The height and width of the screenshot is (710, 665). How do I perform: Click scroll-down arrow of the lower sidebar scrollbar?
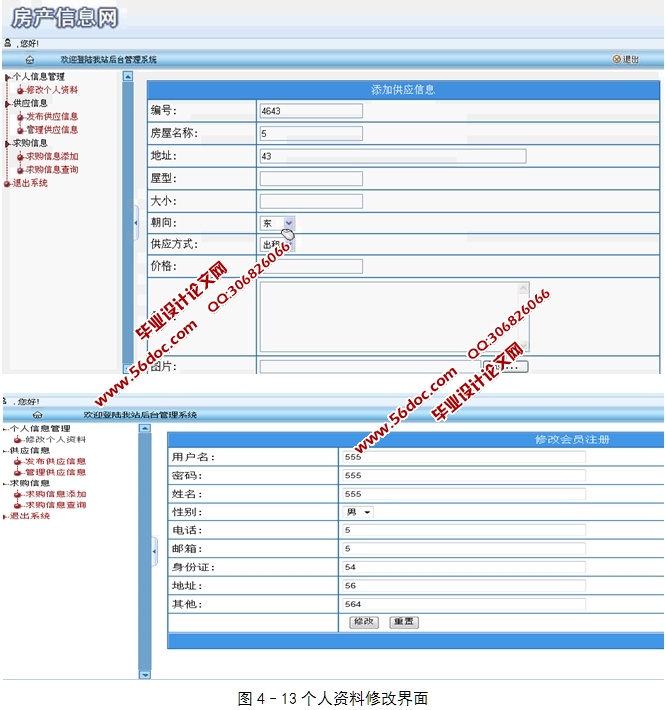(144, 675)
